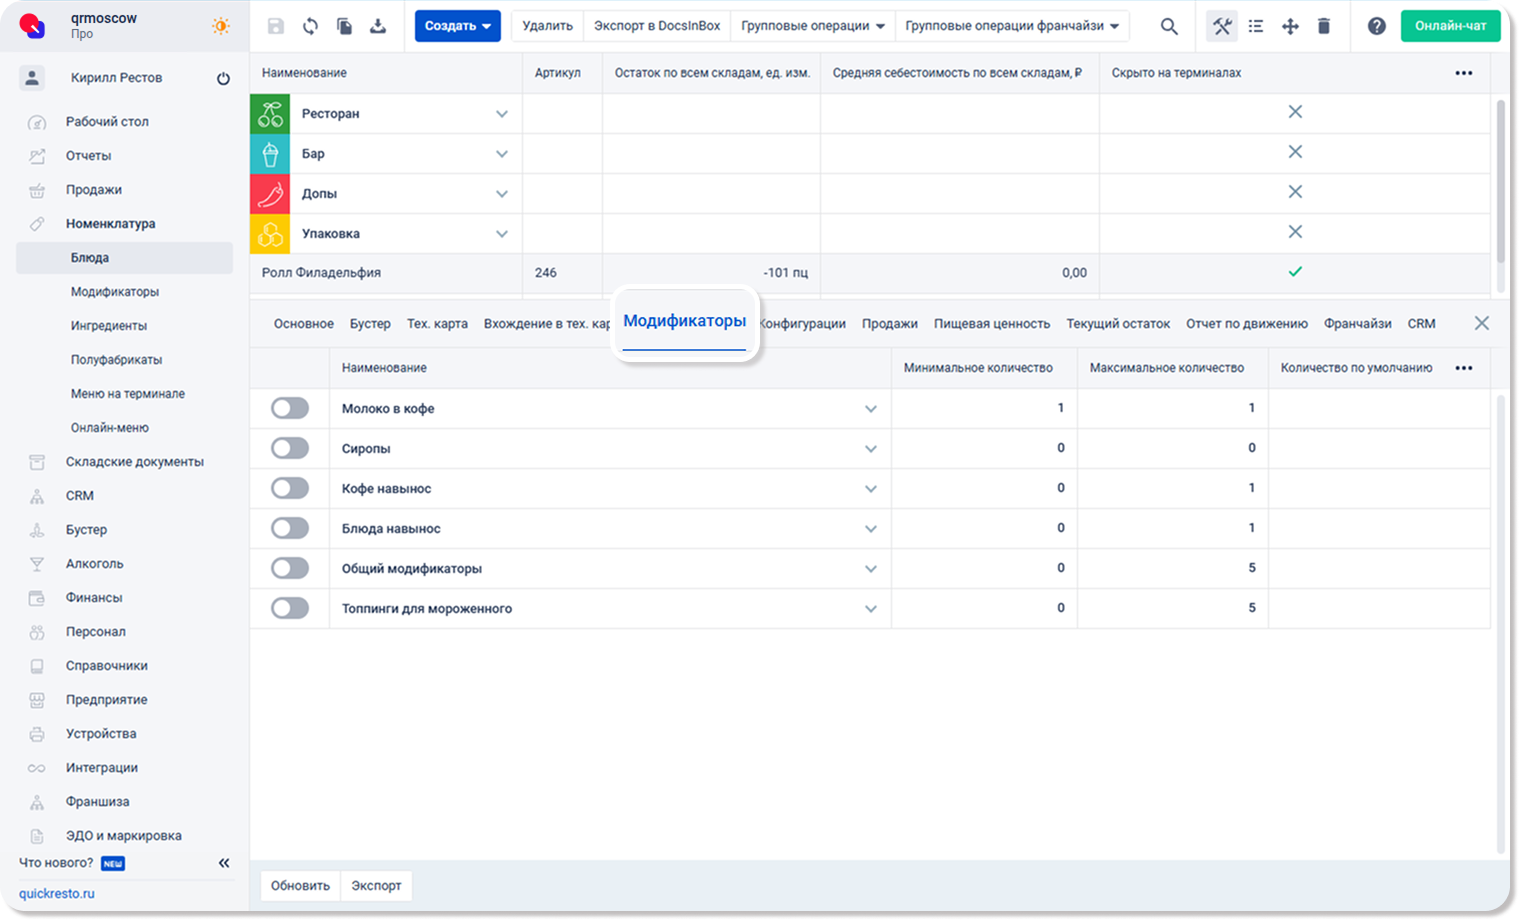Expand the Бар category row
Image resolution: width=1519 pixels, height=920 pixels.
point(502,154)
